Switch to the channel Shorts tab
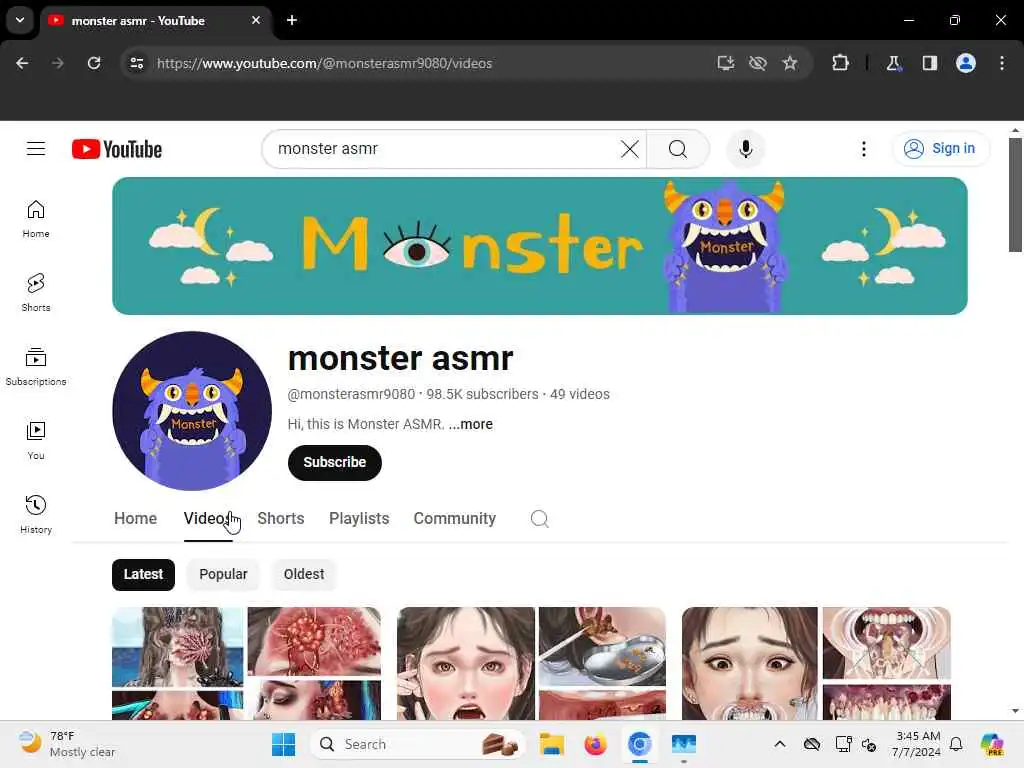1024x768 pixels. (281, 519)
